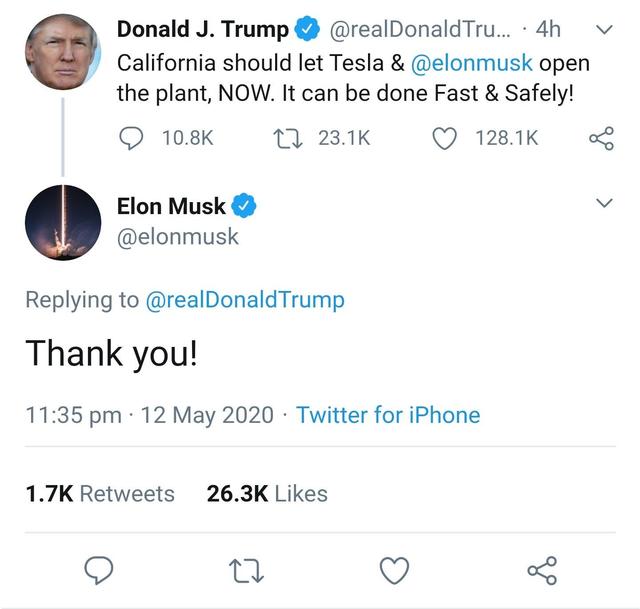Reply to Elon Musk's Thank you tweet
Viewport: 640px width, 609px height.
[97, 569]
